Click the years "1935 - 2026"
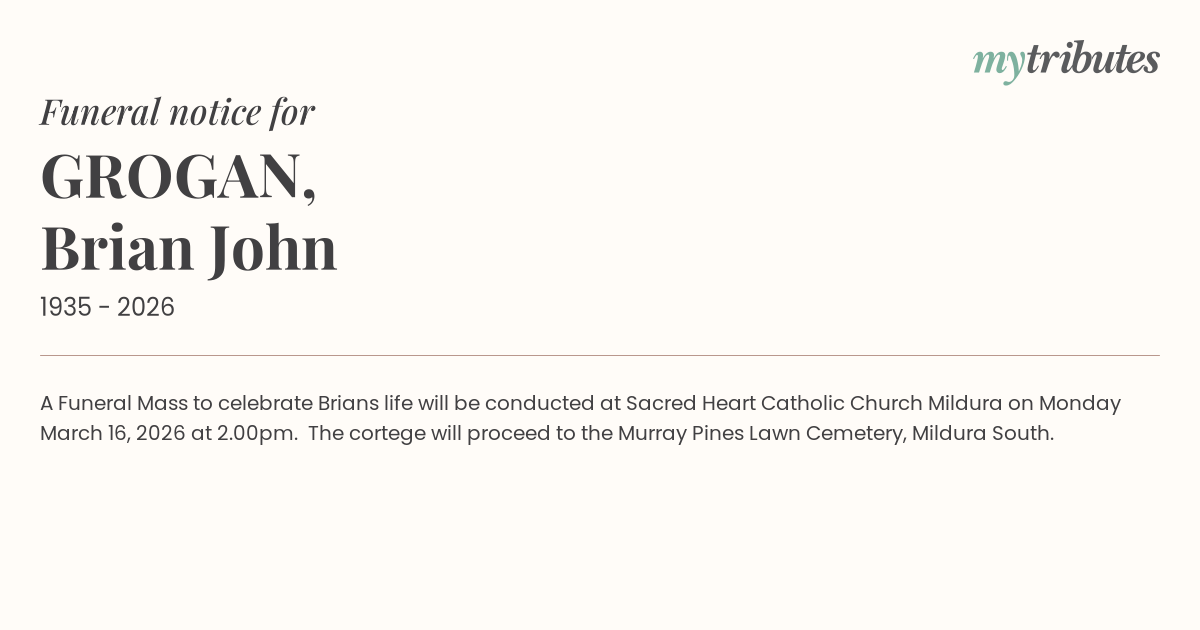 107,308
